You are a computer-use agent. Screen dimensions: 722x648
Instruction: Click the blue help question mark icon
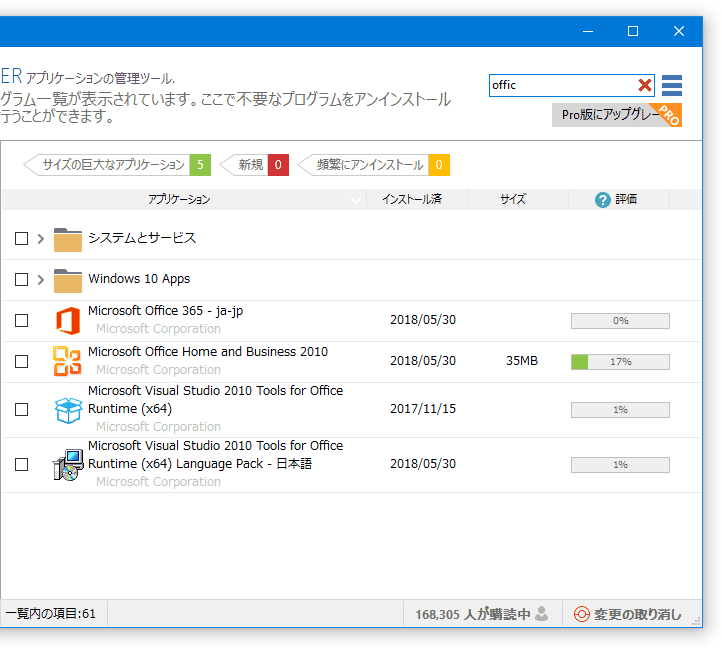pos(602,200)
